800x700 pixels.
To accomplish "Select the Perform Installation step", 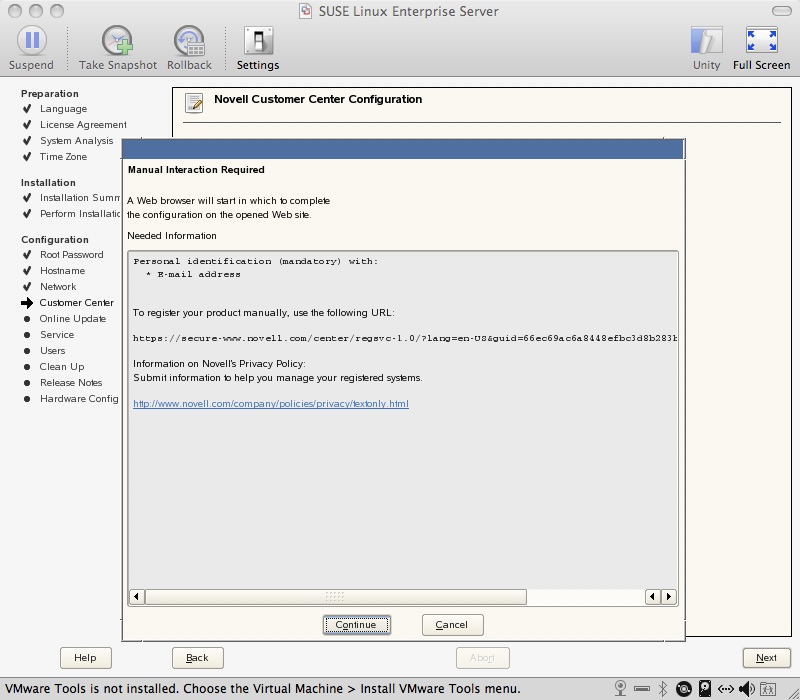I will tap(80, 214).
